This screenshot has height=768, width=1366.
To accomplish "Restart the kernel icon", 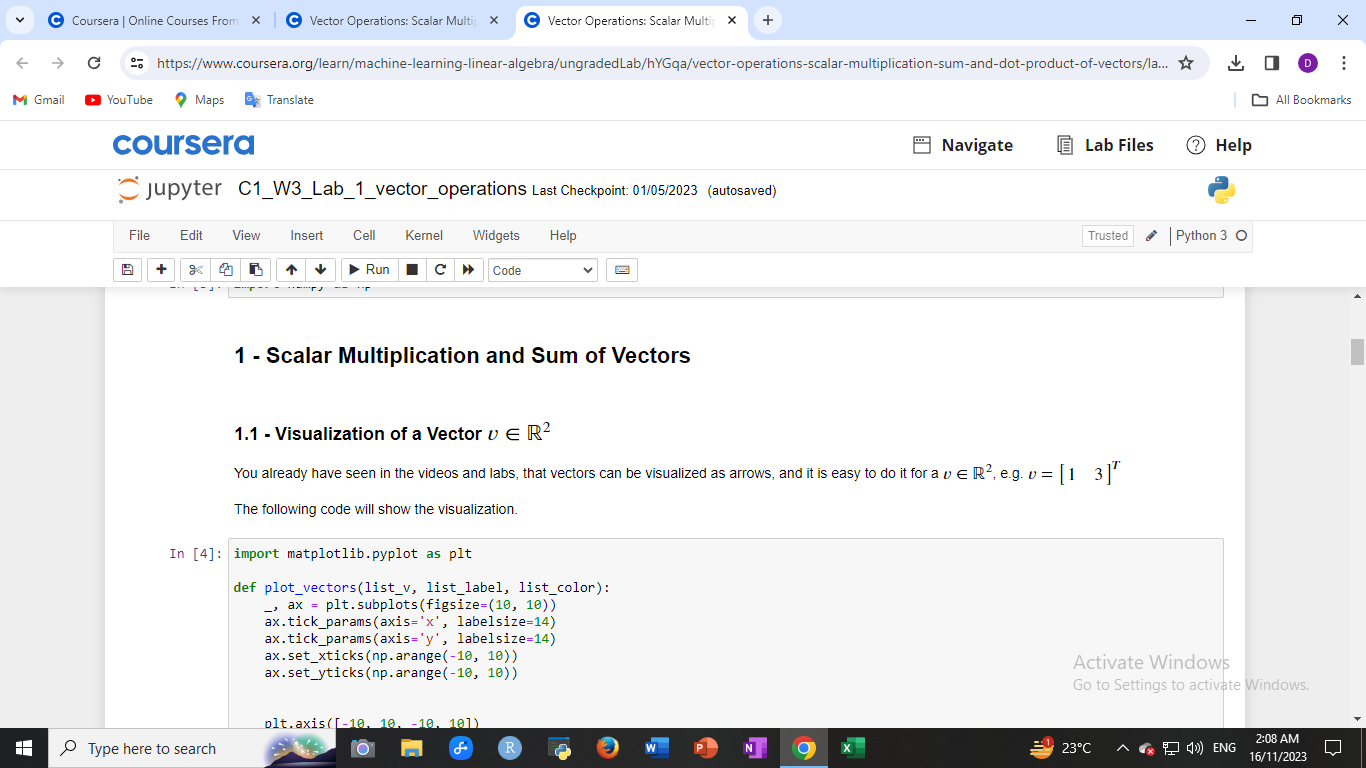I will 440,270.
